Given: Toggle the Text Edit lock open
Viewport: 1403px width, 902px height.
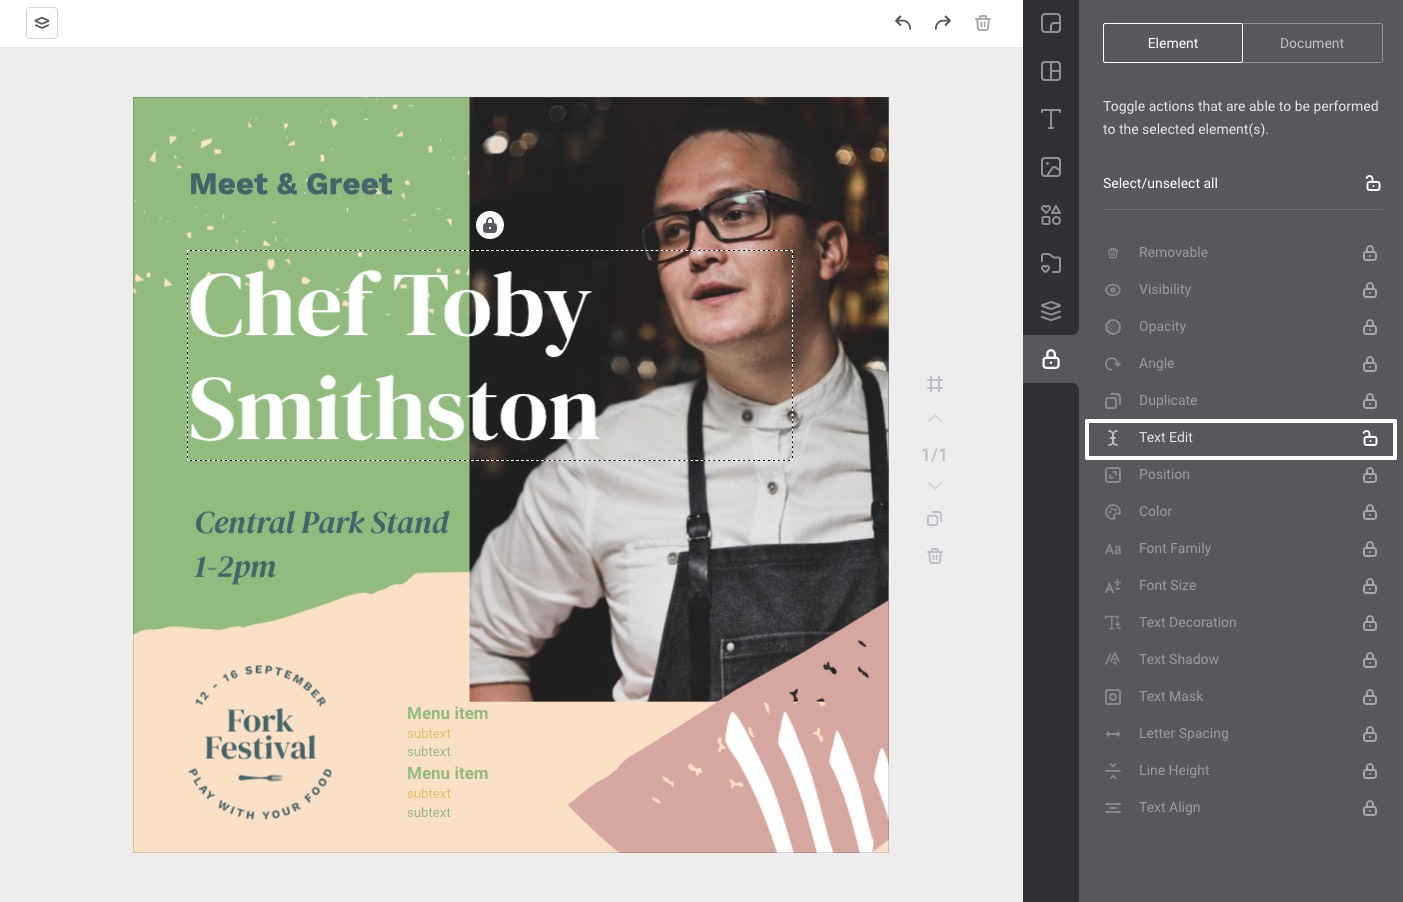Looking at the screenshot, I should tap(1370, 438).
